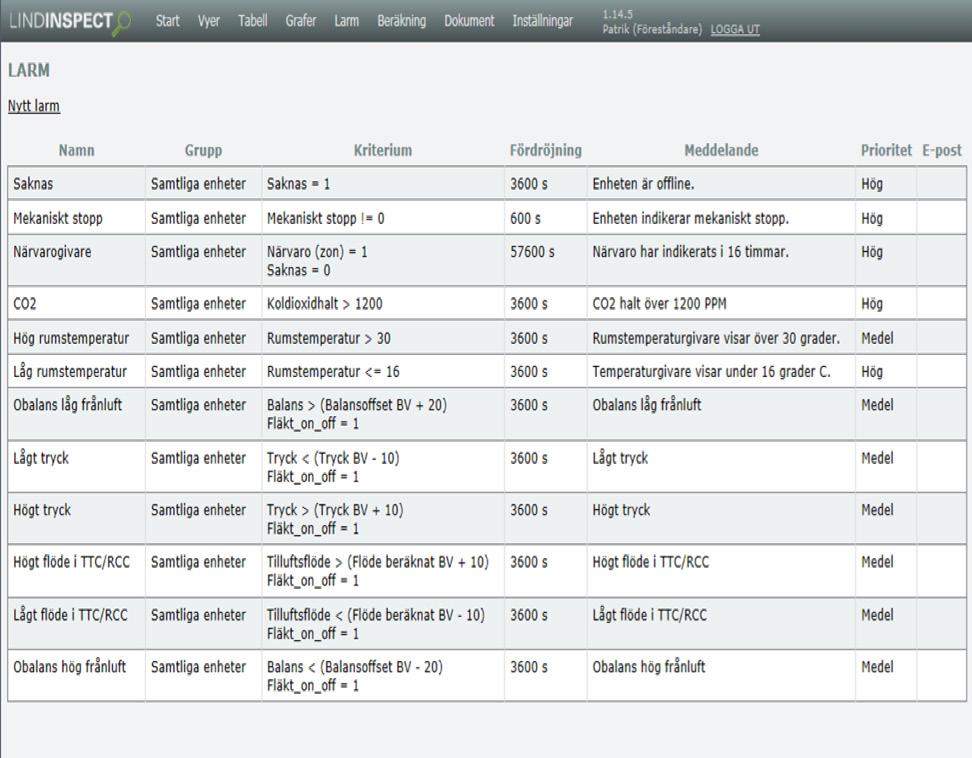Click the Fördröjning column header

(x=546, y=150)
